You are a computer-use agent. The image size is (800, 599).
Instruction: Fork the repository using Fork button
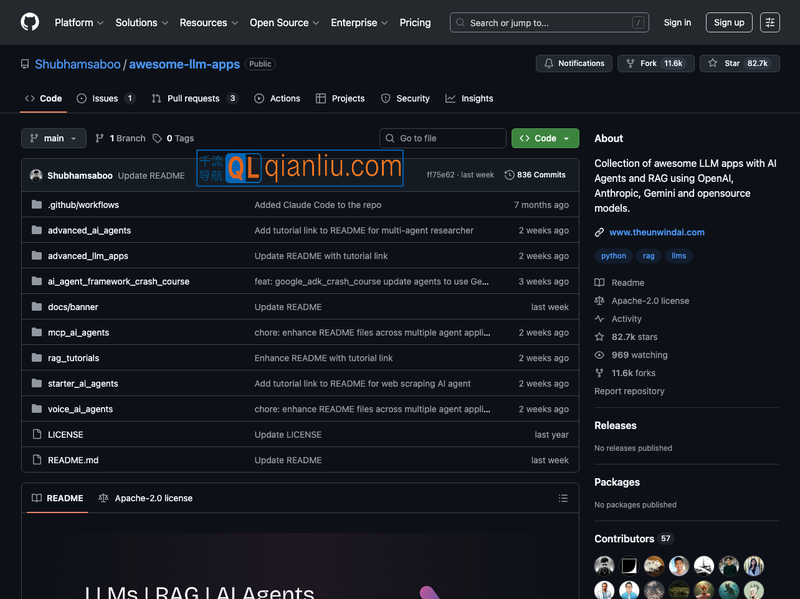(x=655, y=63)
